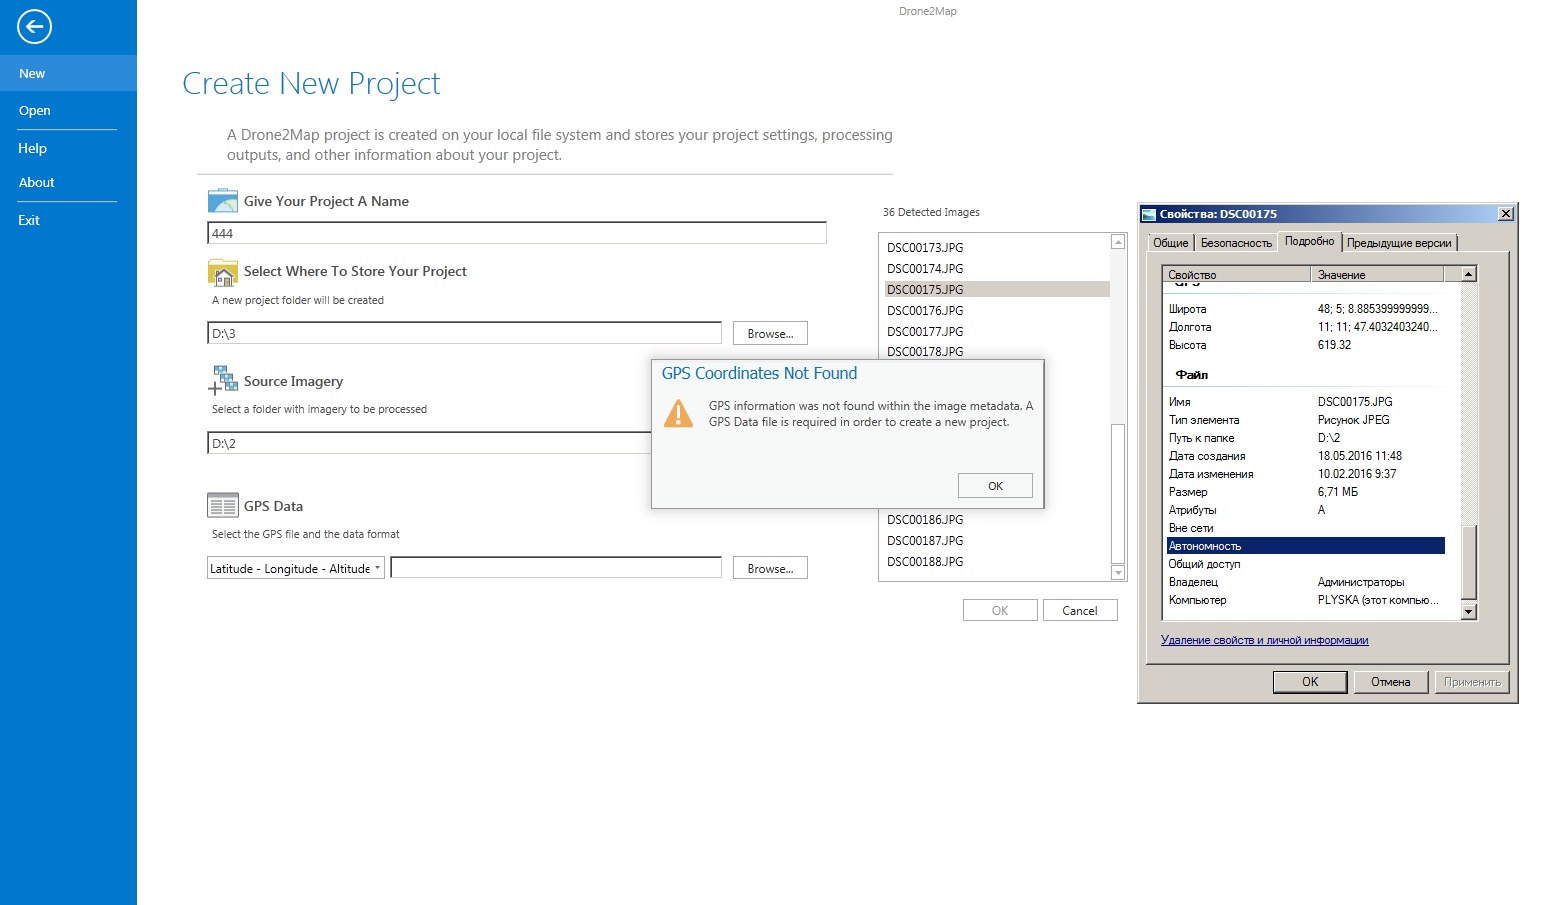This screenshot has width=1545, height=905.
Task: Click the Широта property row
Action: click(1306, 309)
